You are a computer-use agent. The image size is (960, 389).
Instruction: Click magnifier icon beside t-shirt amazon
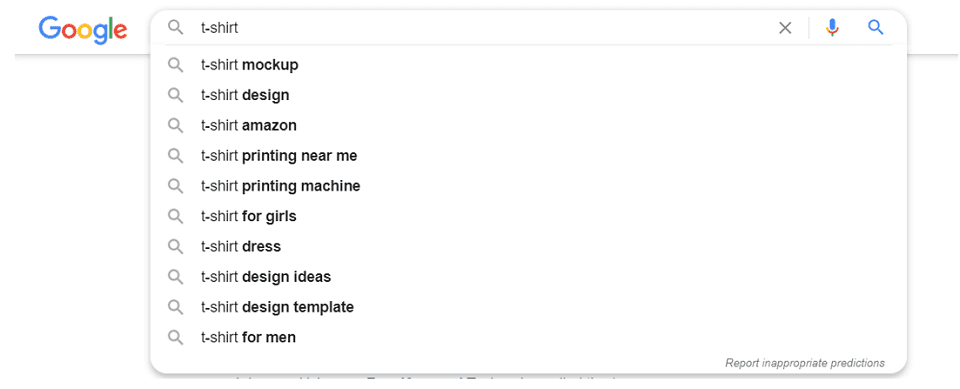point(176,126)
